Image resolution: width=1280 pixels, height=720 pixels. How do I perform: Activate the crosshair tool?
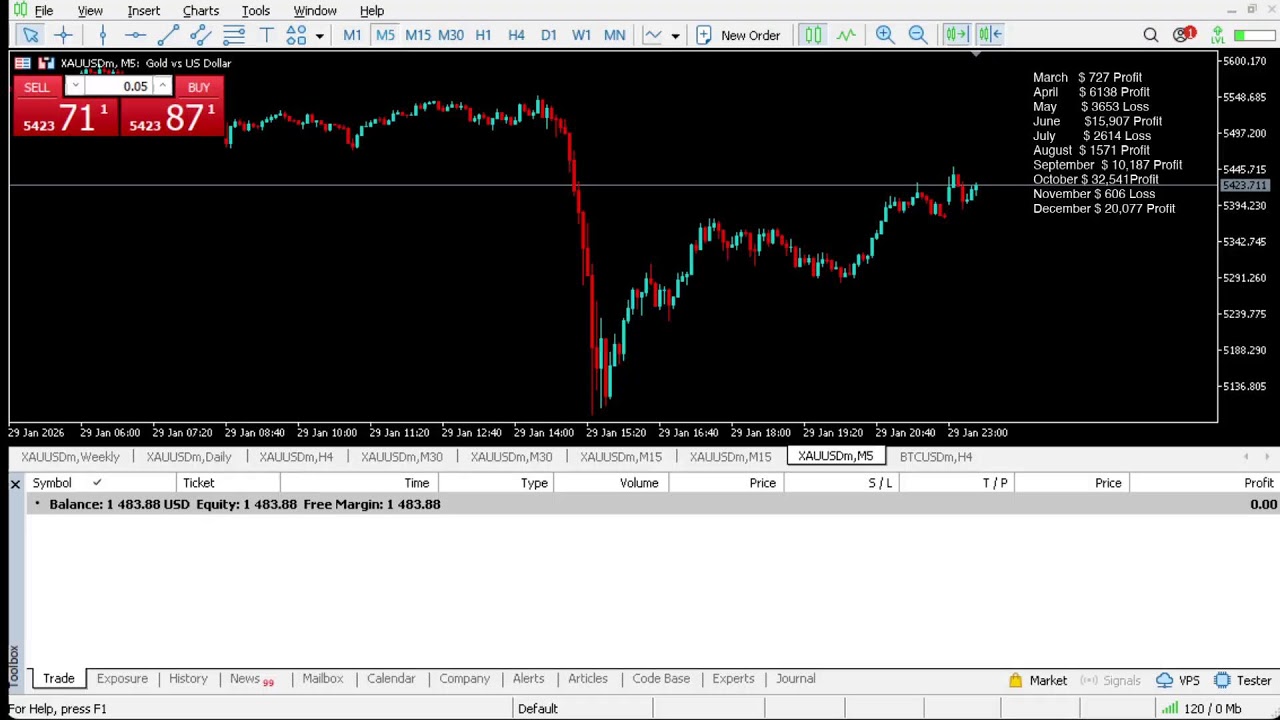tap(63, 35)
